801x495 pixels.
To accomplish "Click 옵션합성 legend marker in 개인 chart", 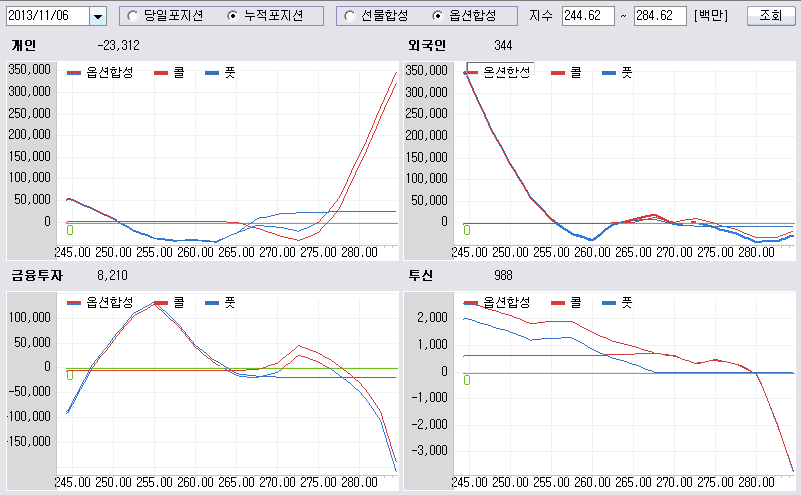I will click(75, 73).
